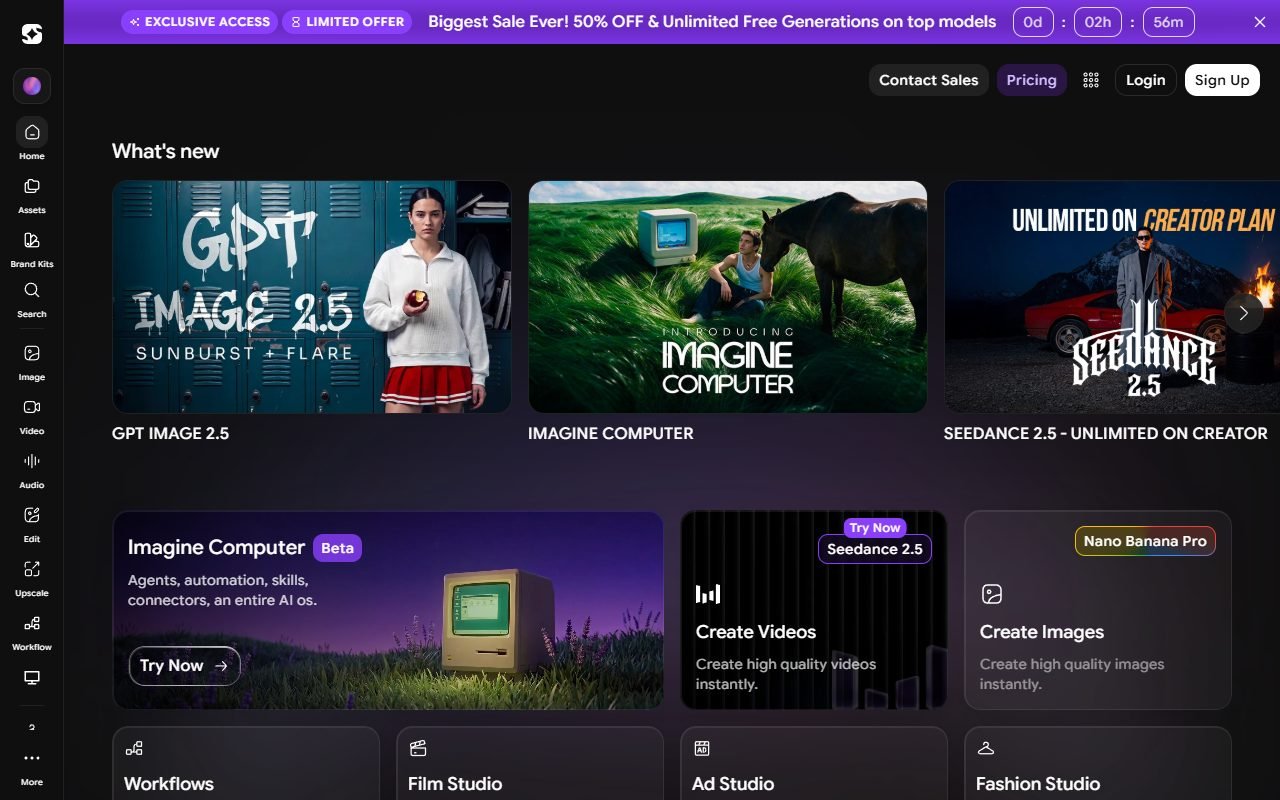Open Brand Kits in the sidebar
Image resolution: width=1280 pixels, height=800 pixels.
pyautogui.click(x=32, y=250)
